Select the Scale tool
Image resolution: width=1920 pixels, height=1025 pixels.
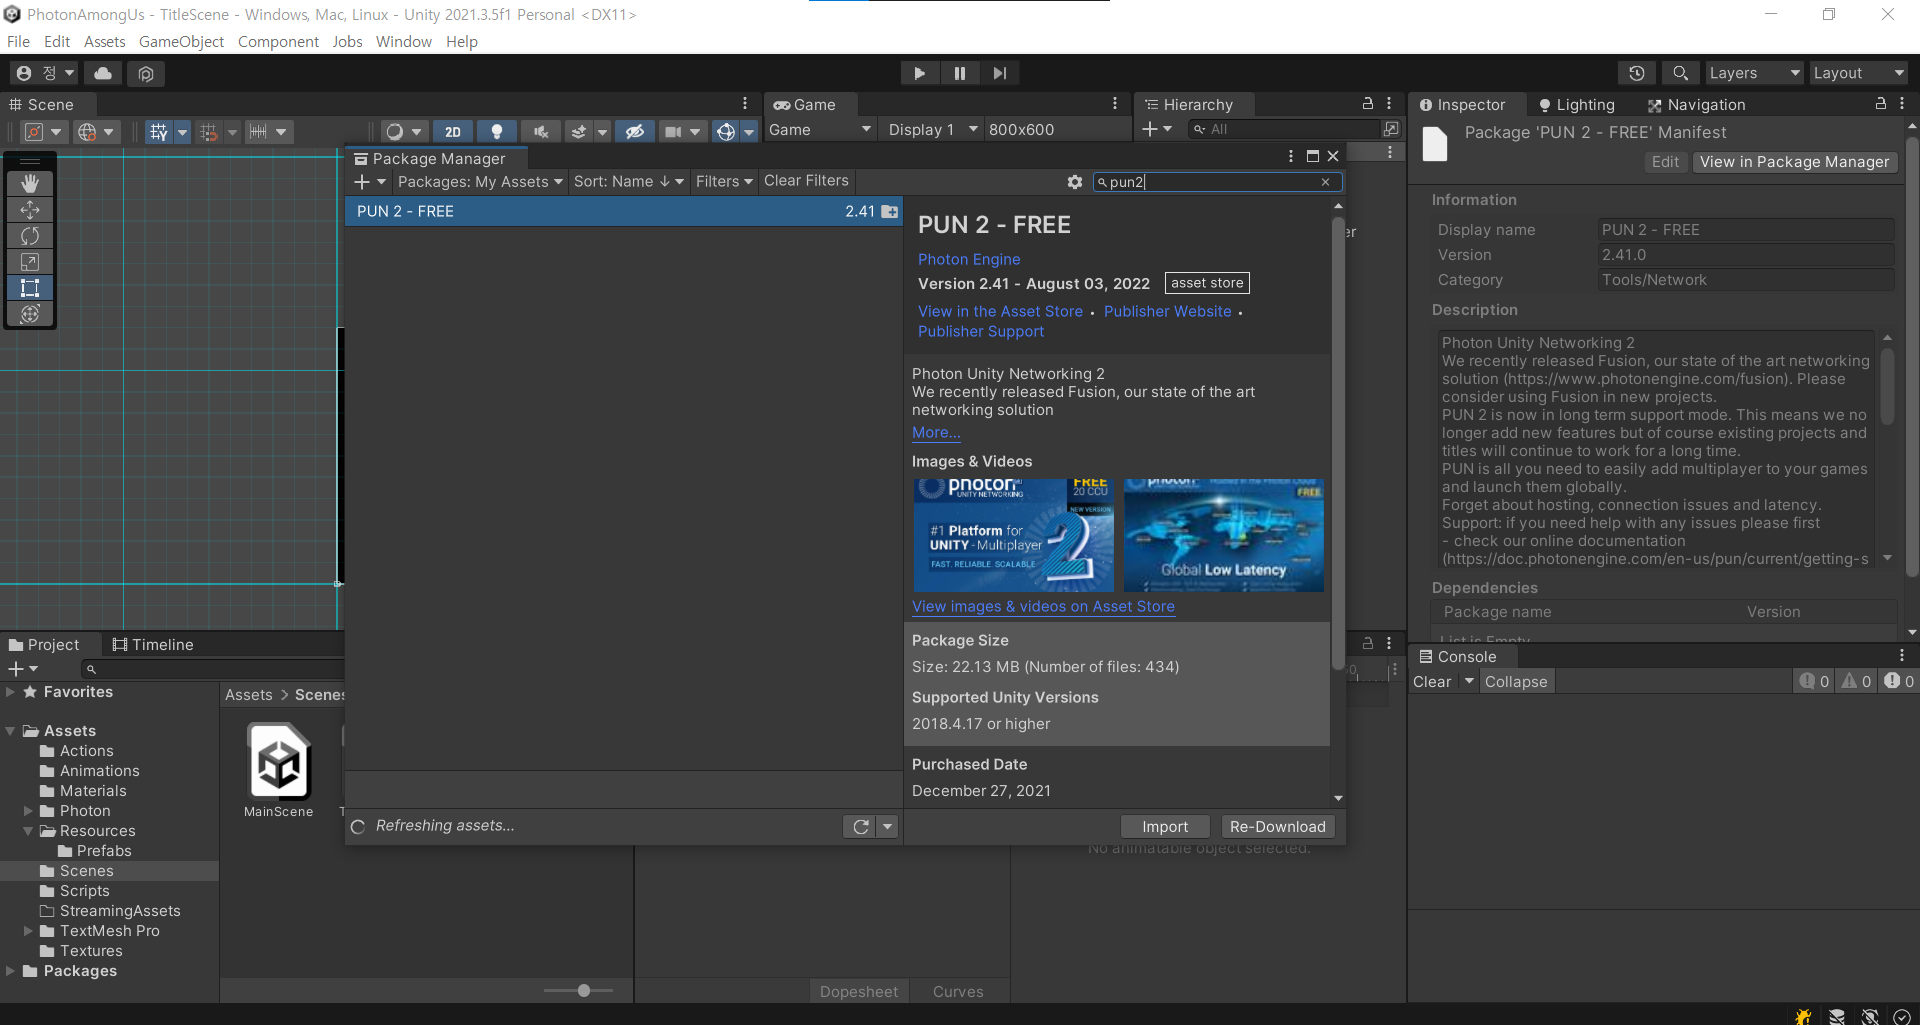click(x=30, y=261)
